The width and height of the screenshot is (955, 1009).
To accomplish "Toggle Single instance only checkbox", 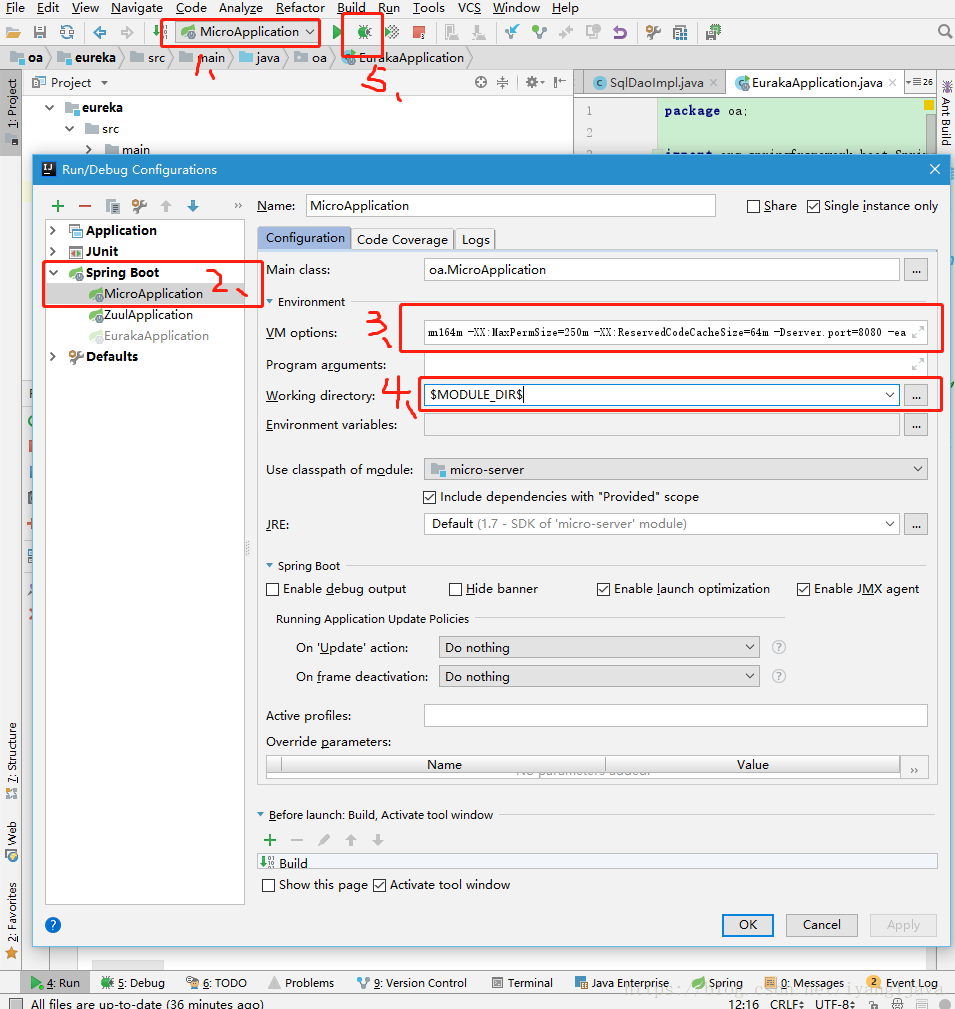I will point(813,207).
